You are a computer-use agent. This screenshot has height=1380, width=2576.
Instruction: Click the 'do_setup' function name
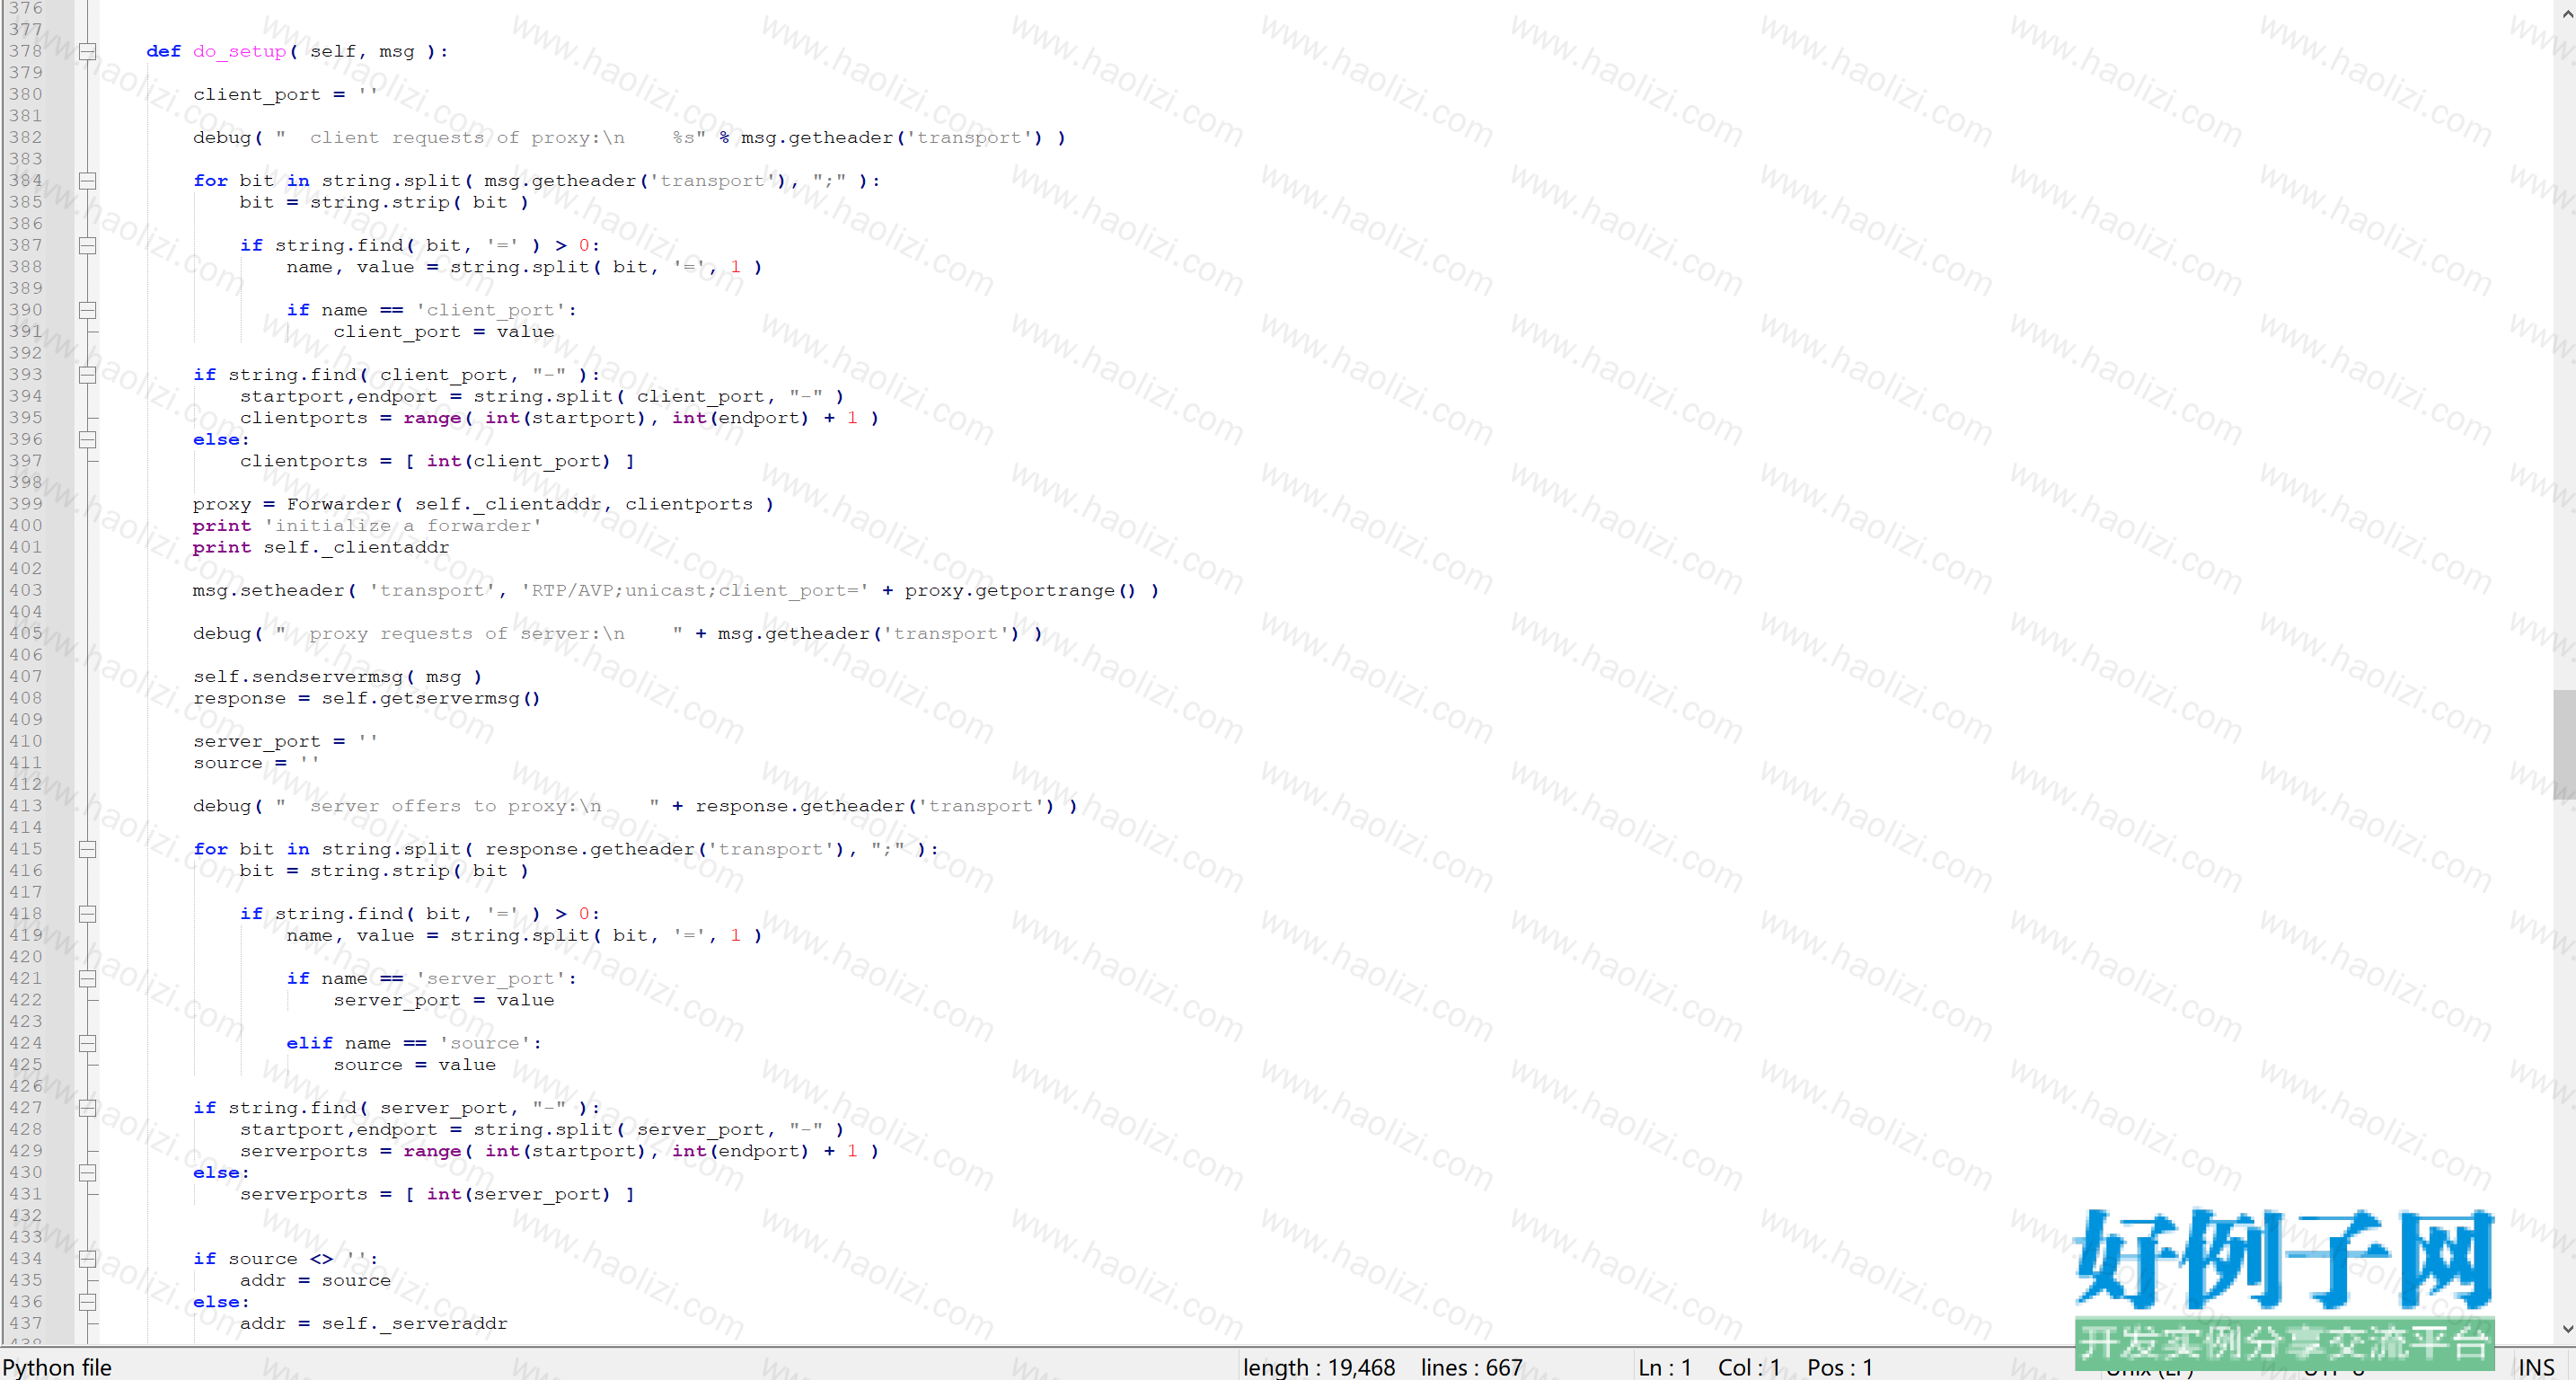[240, 52]
